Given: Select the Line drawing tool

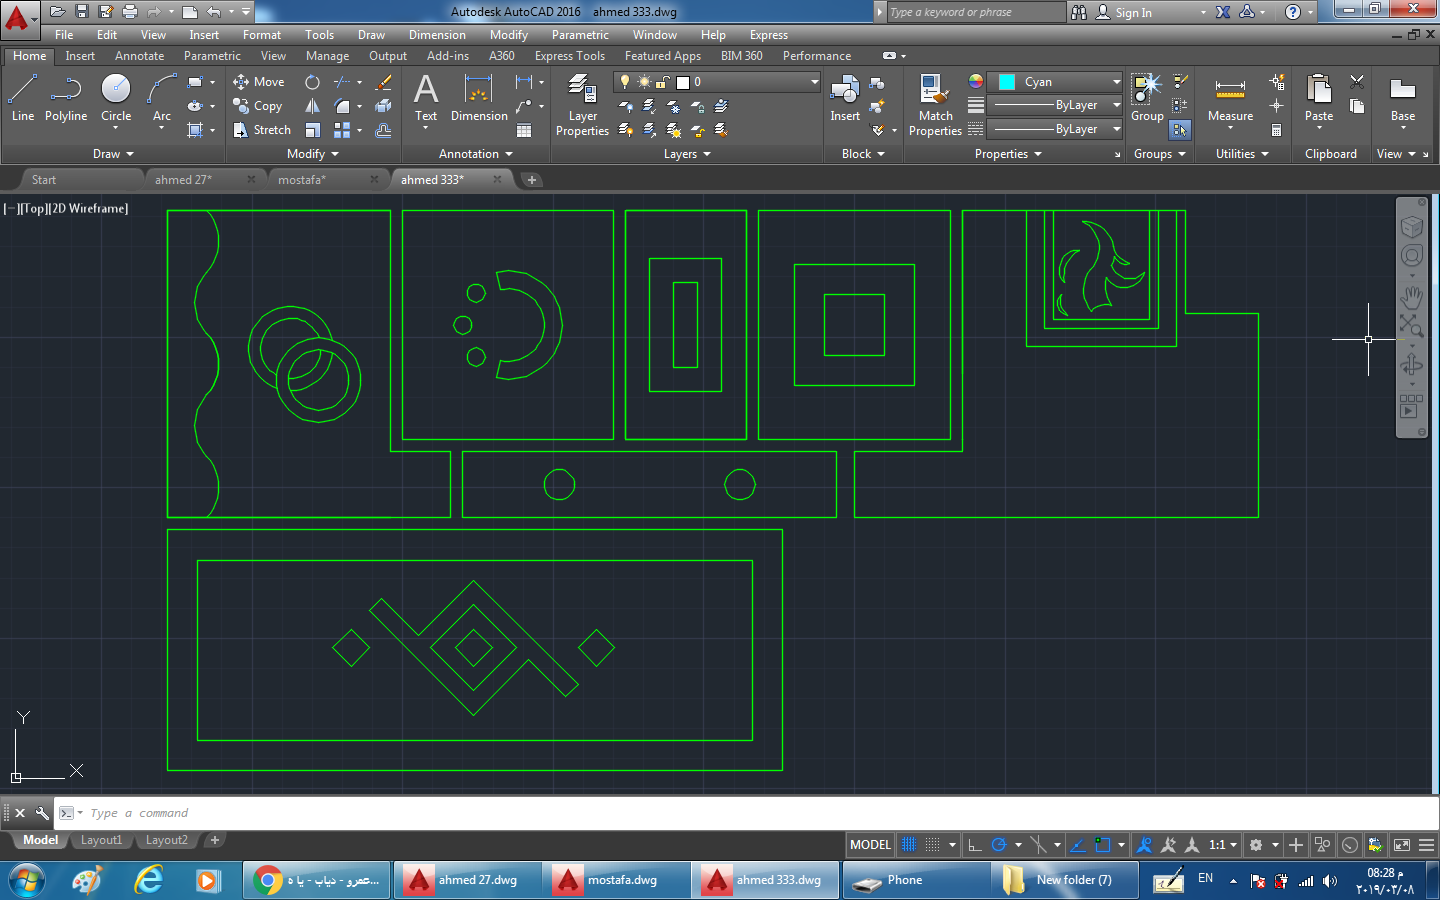Looking at the screenshot, I should pos(22,98).
